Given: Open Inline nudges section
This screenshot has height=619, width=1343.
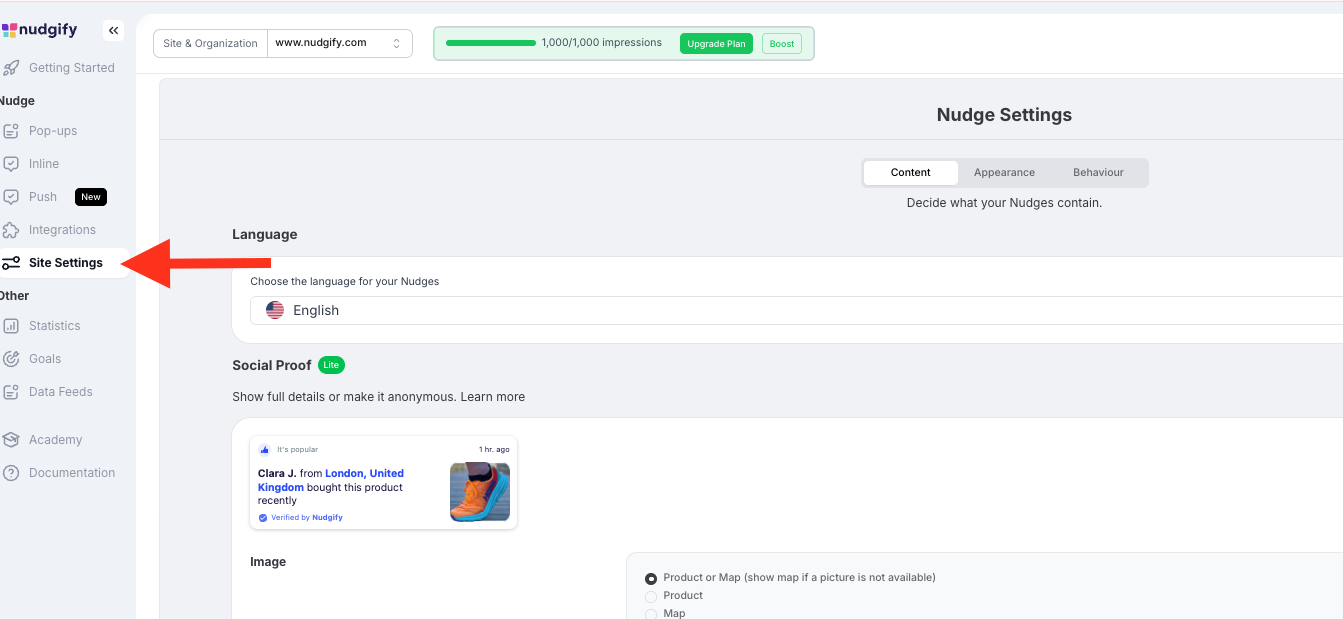Looking at the screenshot, I should pyautogui.click(x=44, y=164).
